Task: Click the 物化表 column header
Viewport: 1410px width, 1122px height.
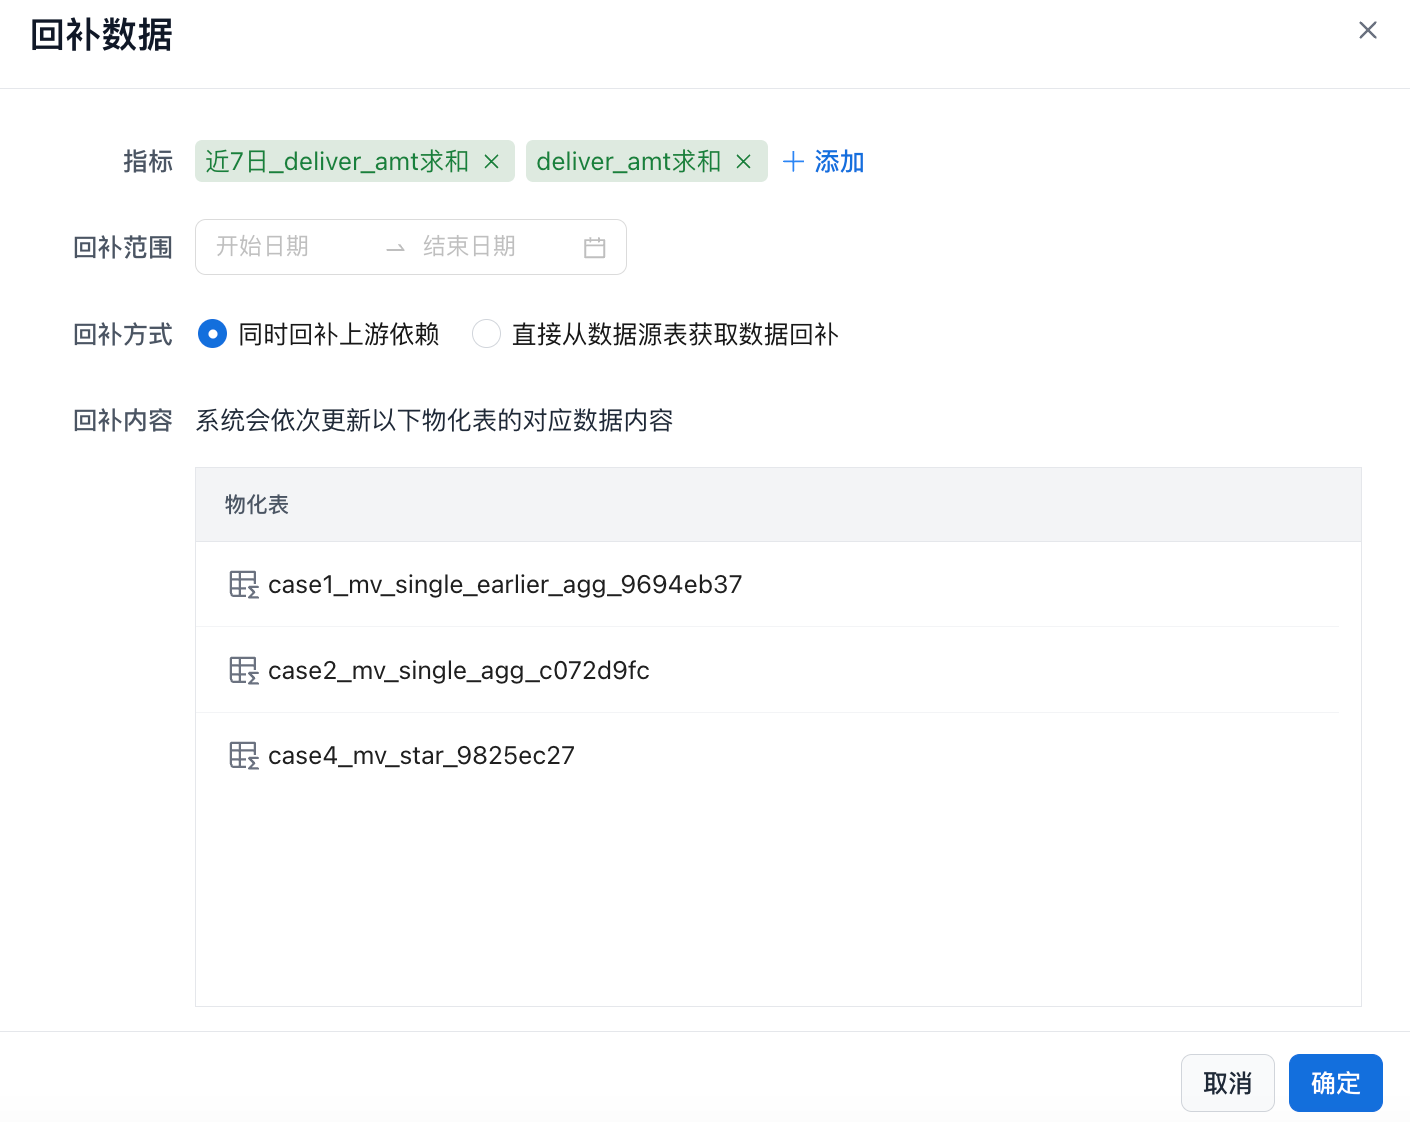Action: point(257,505)
